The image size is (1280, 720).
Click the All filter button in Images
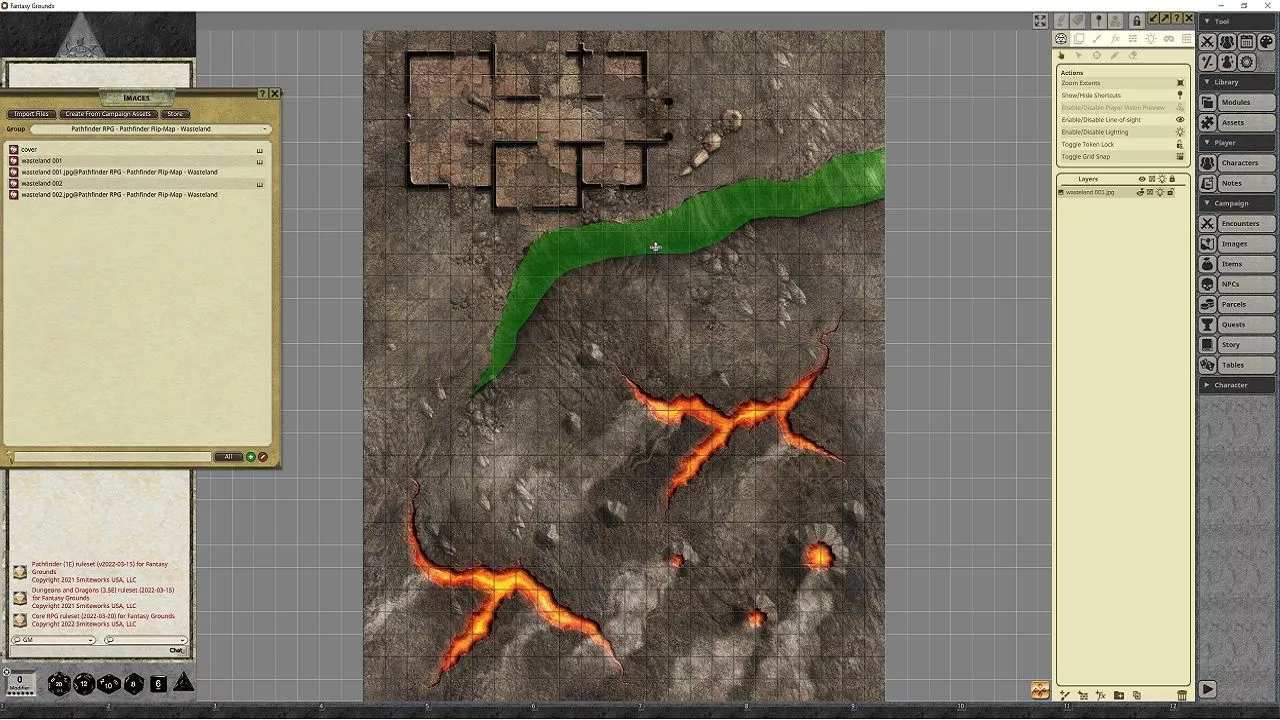tap(228, 457)
